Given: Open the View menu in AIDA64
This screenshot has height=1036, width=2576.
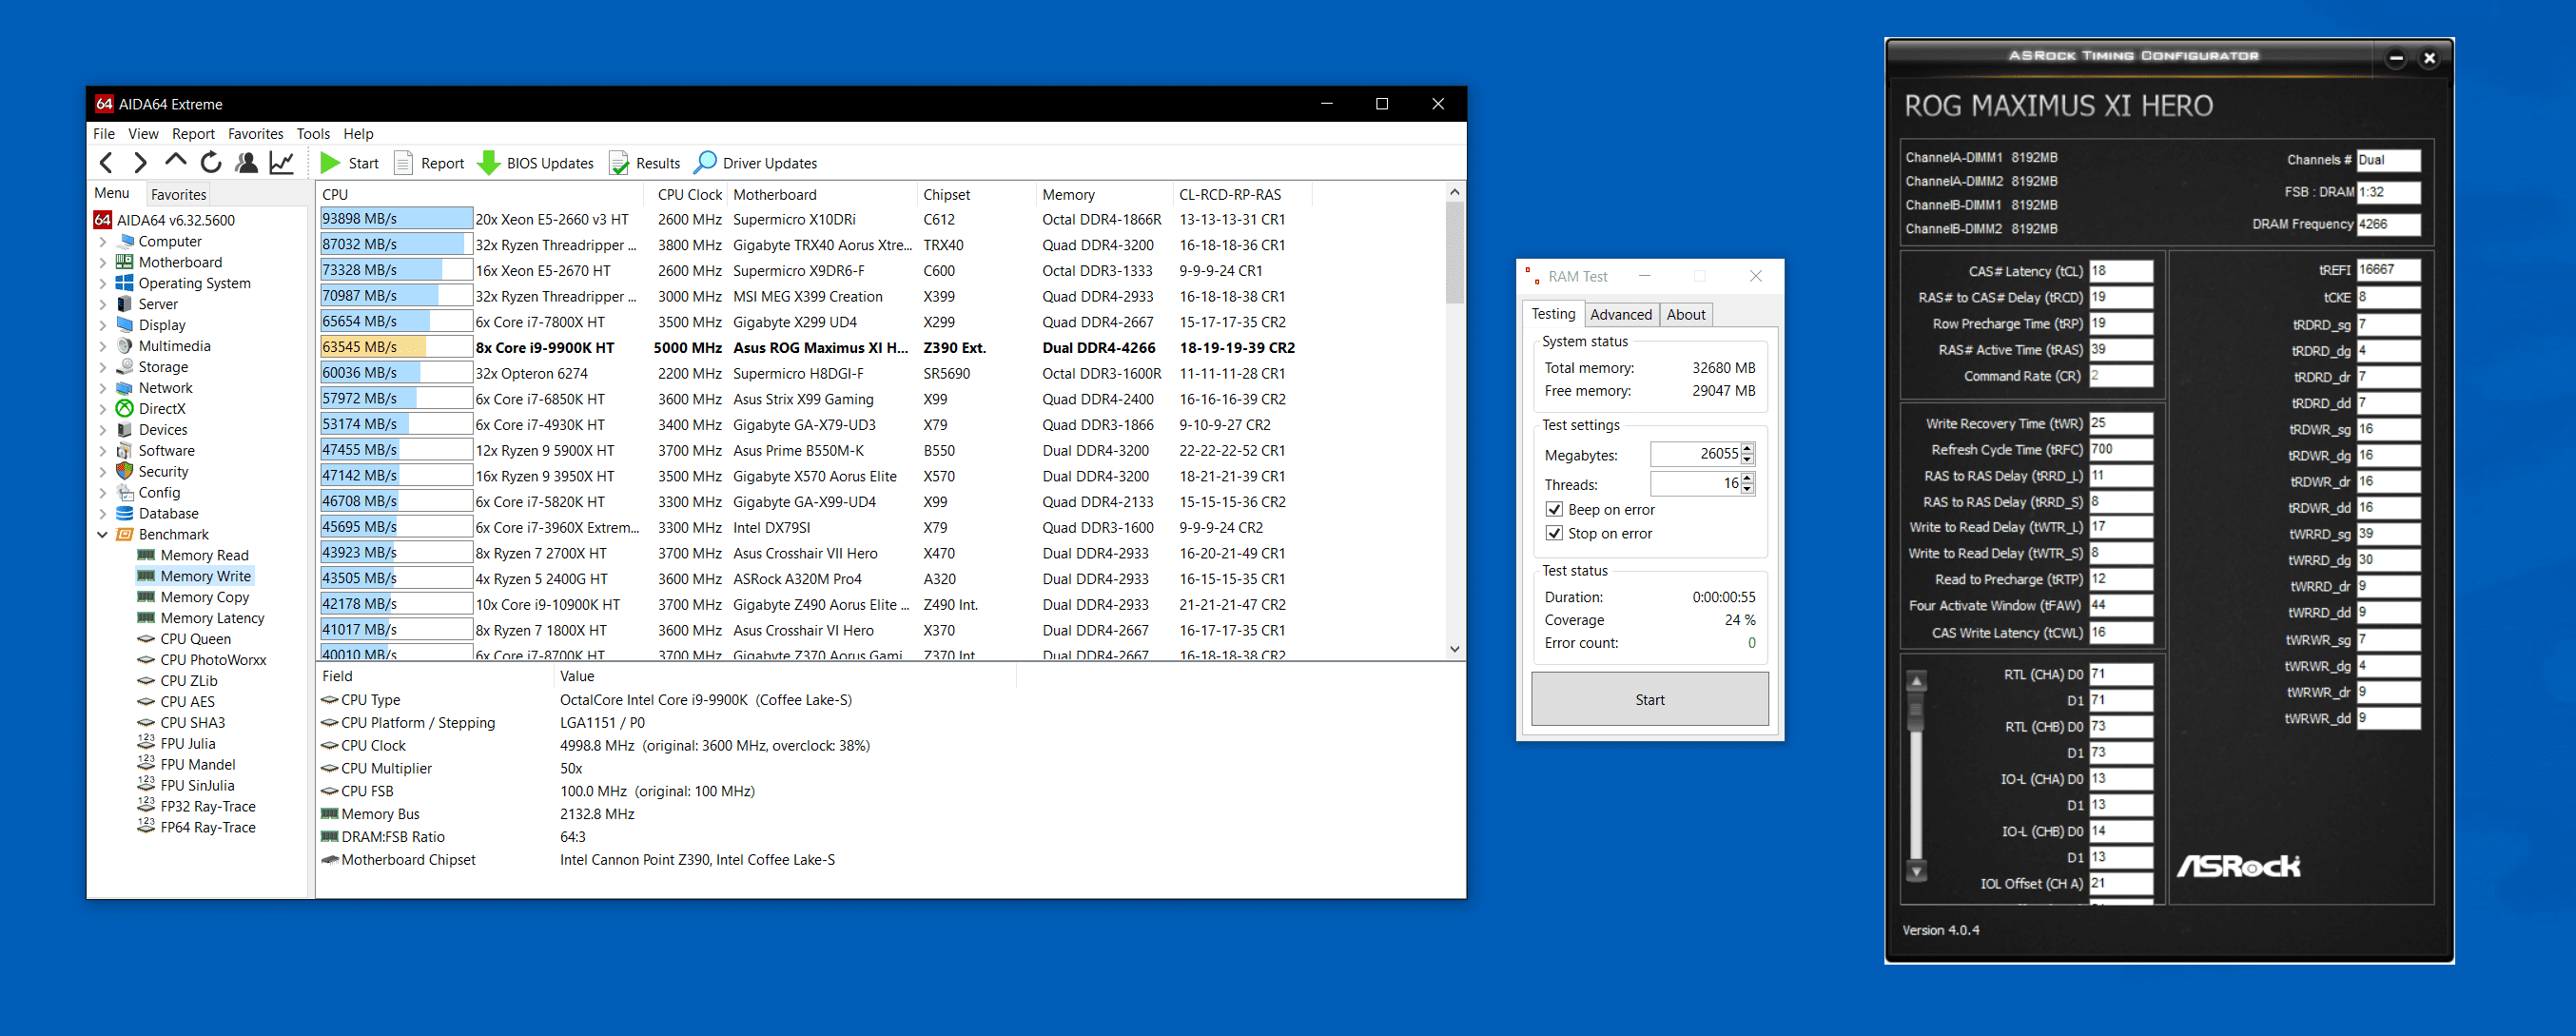Looking at the screenshot, I should click(143, 134).
